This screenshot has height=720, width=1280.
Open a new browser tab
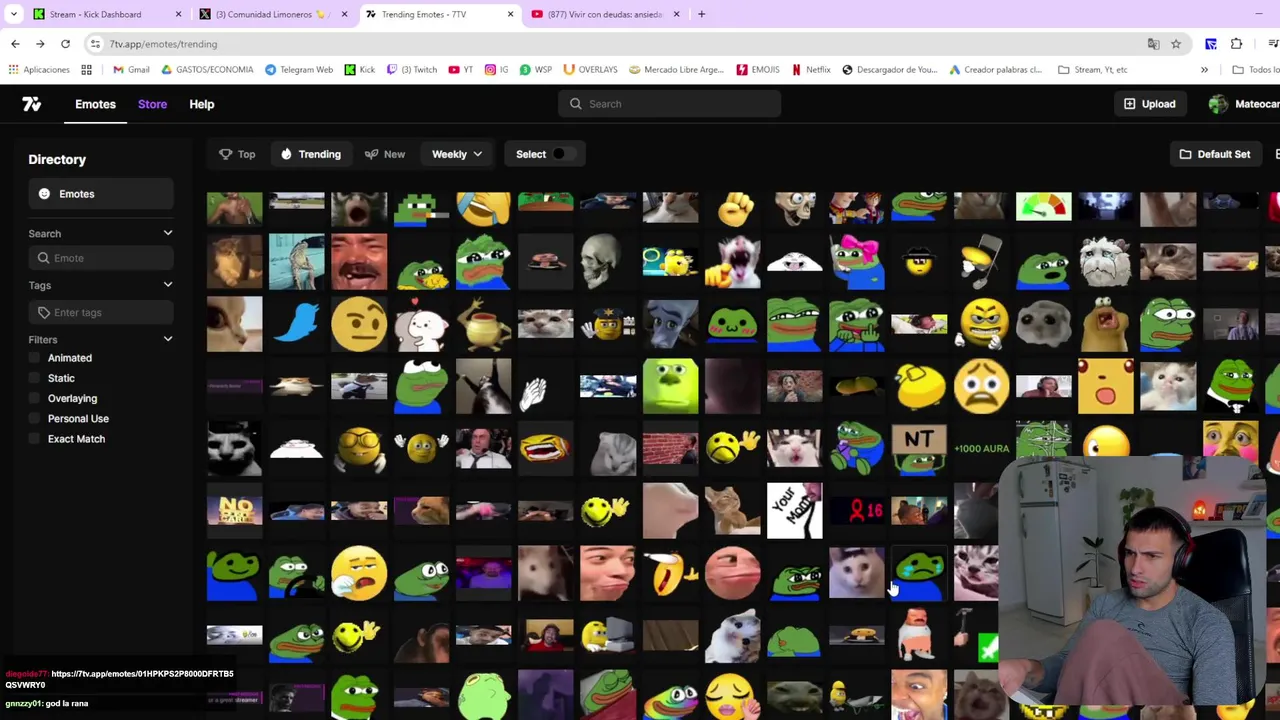(701, 14)
